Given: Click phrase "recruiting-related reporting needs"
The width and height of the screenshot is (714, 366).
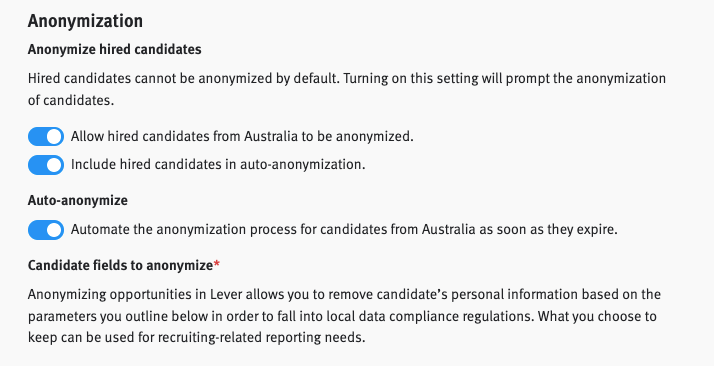Looking at the screenshot, I should [261, 337].
